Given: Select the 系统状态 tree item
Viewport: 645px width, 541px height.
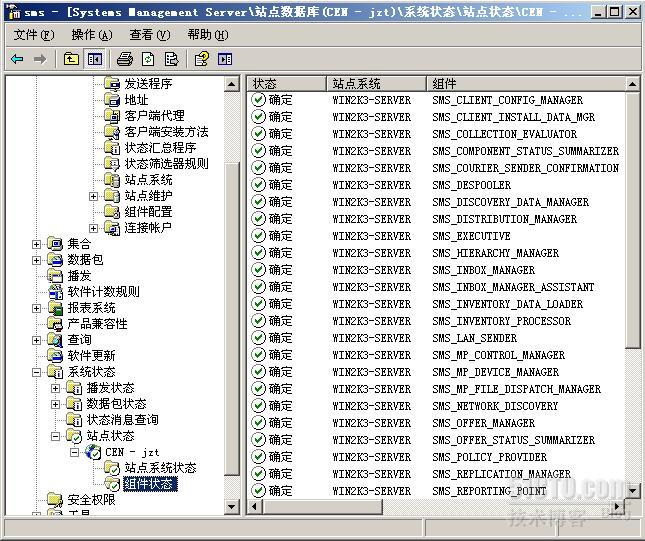Looking at the screenshot, I should coord(91,372).
